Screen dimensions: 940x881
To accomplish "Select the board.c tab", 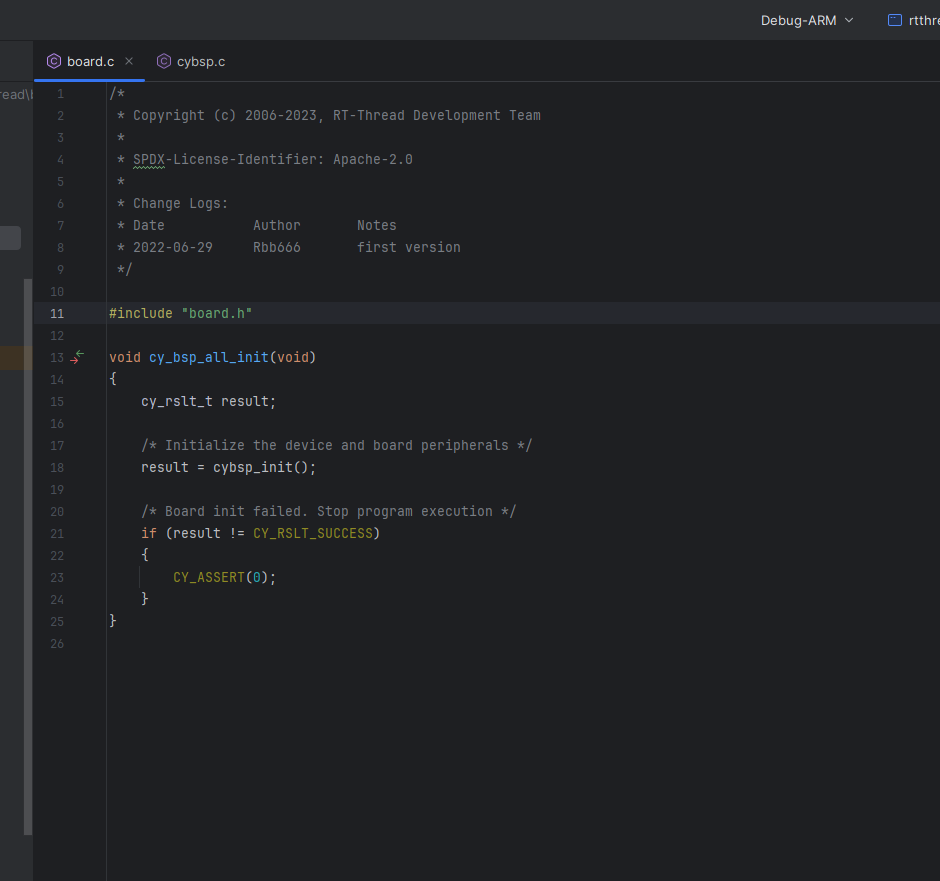I will tap(90, 61).
